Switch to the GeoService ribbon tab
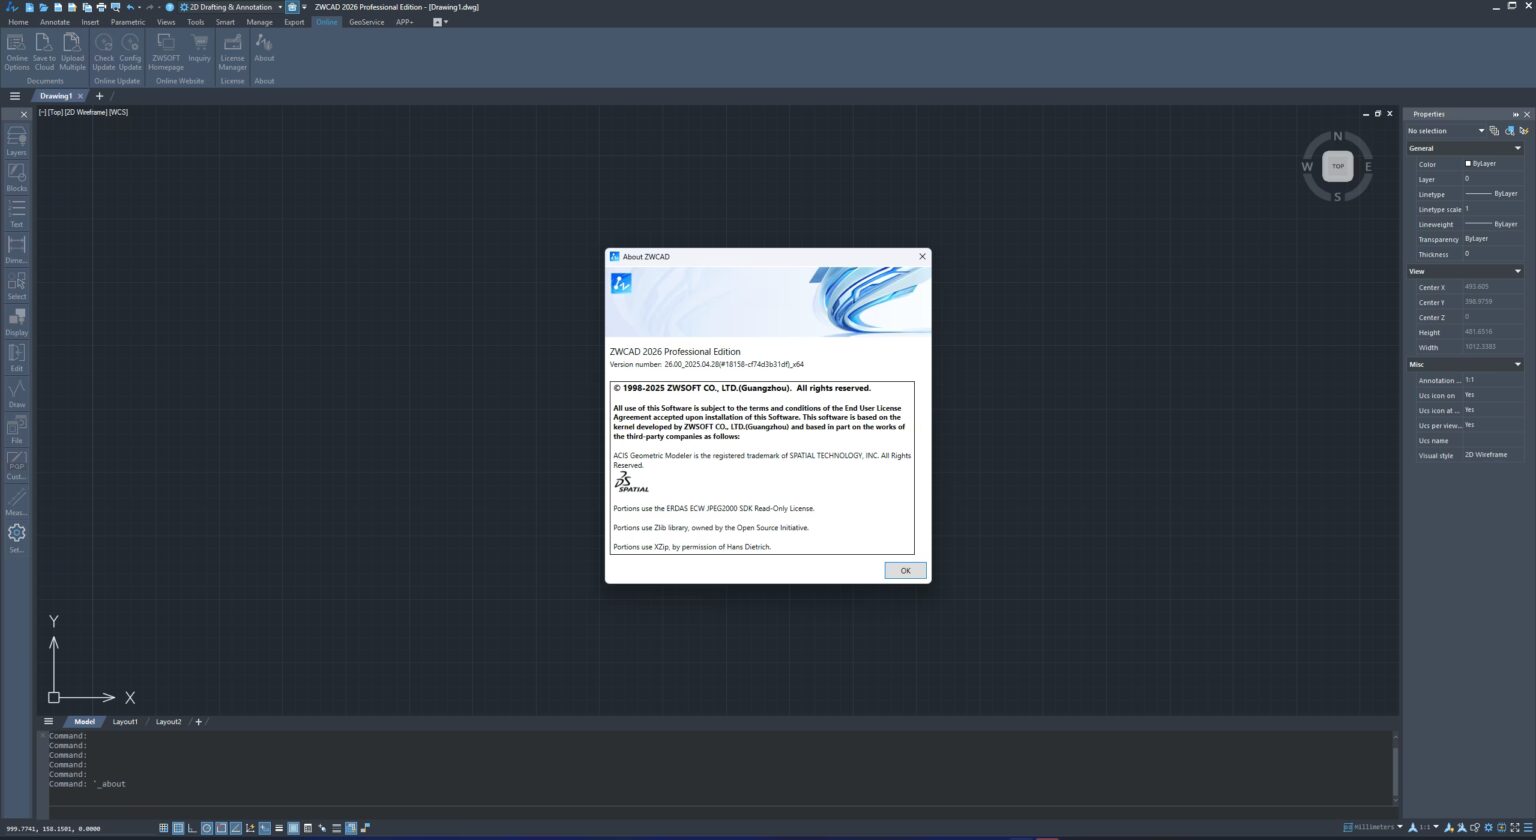 point(366,22)
